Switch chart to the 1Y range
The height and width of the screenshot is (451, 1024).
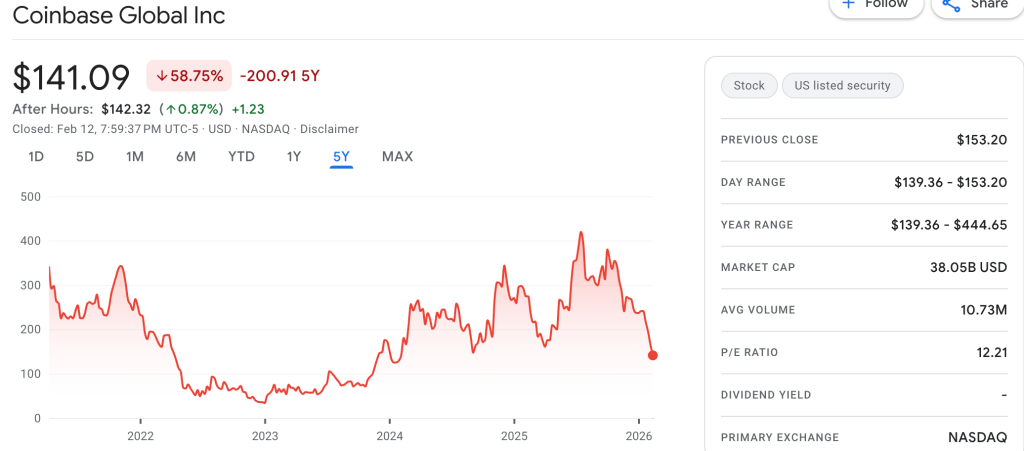294,156
